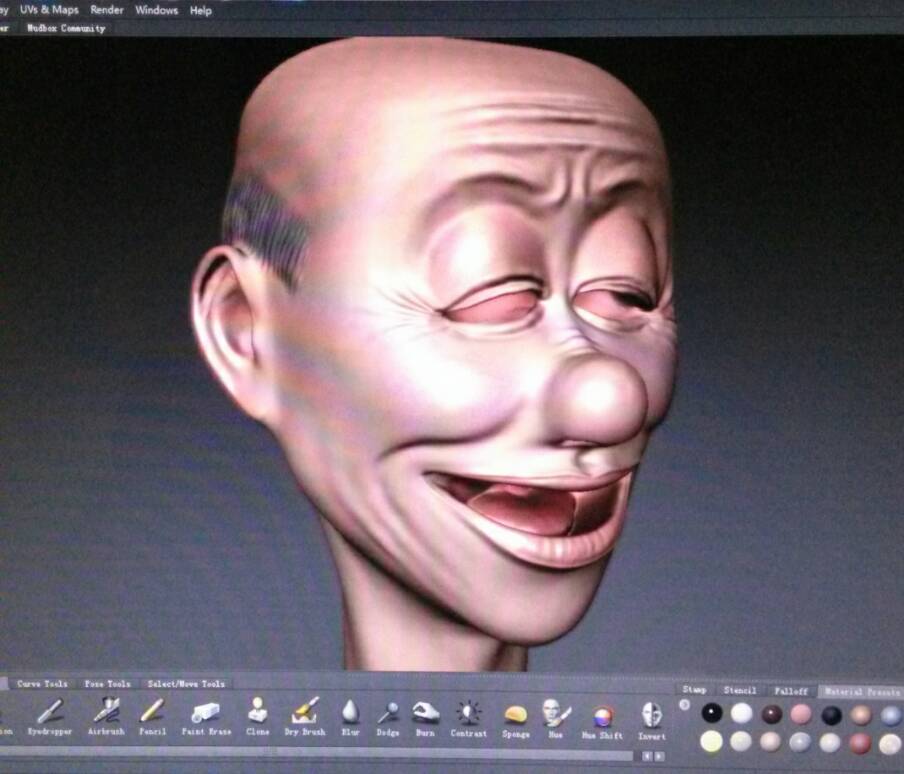Pick the Burn hand tool

(x=425, y=719)
